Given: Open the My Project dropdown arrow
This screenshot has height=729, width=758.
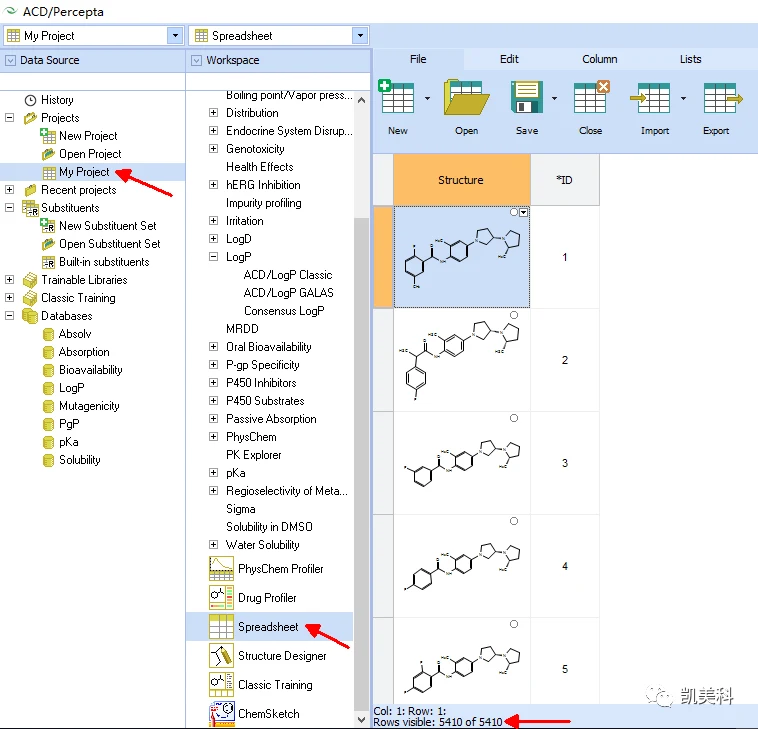Looking at the screenshot, I should coord(175,35).
